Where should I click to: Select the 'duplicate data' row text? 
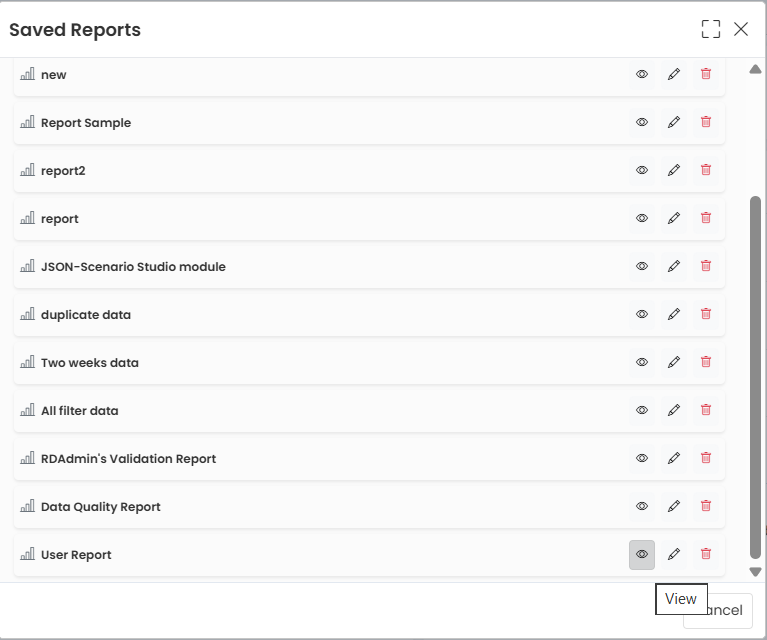(x=86, y=315)
